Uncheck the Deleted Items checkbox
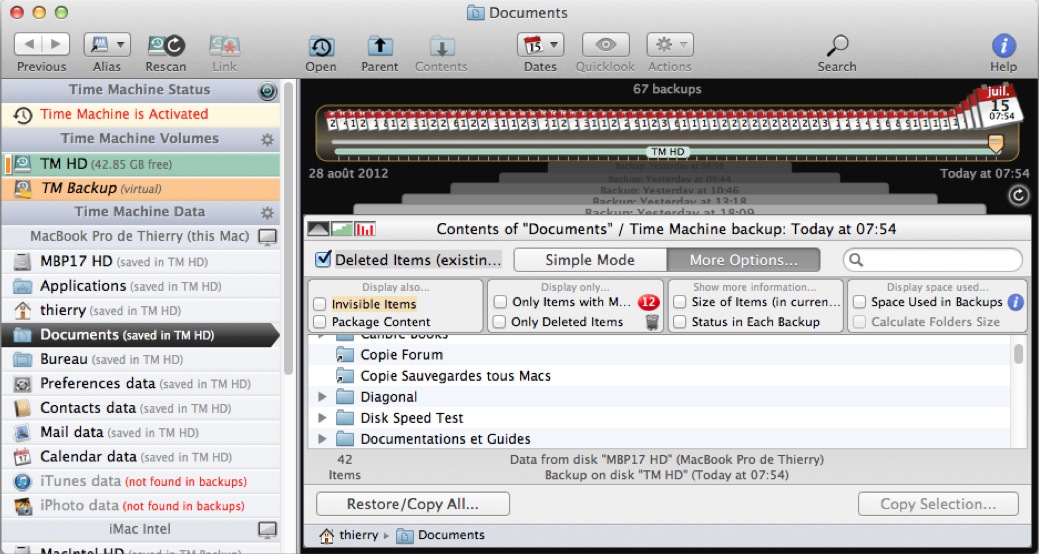Viewport: 1039px width, 554px height. pyautogui.click(x=323, y=259)
